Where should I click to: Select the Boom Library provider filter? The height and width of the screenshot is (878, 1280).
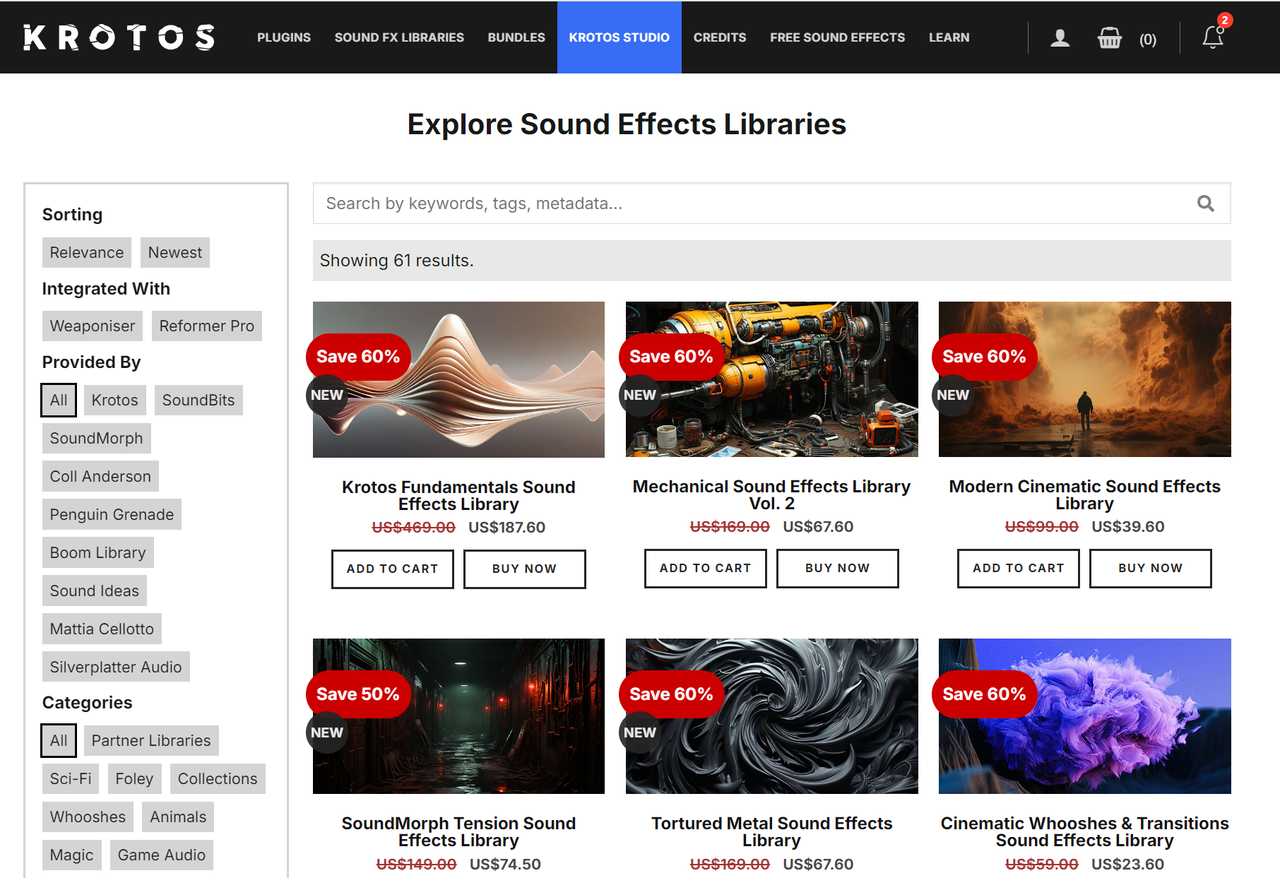[97, 552]
